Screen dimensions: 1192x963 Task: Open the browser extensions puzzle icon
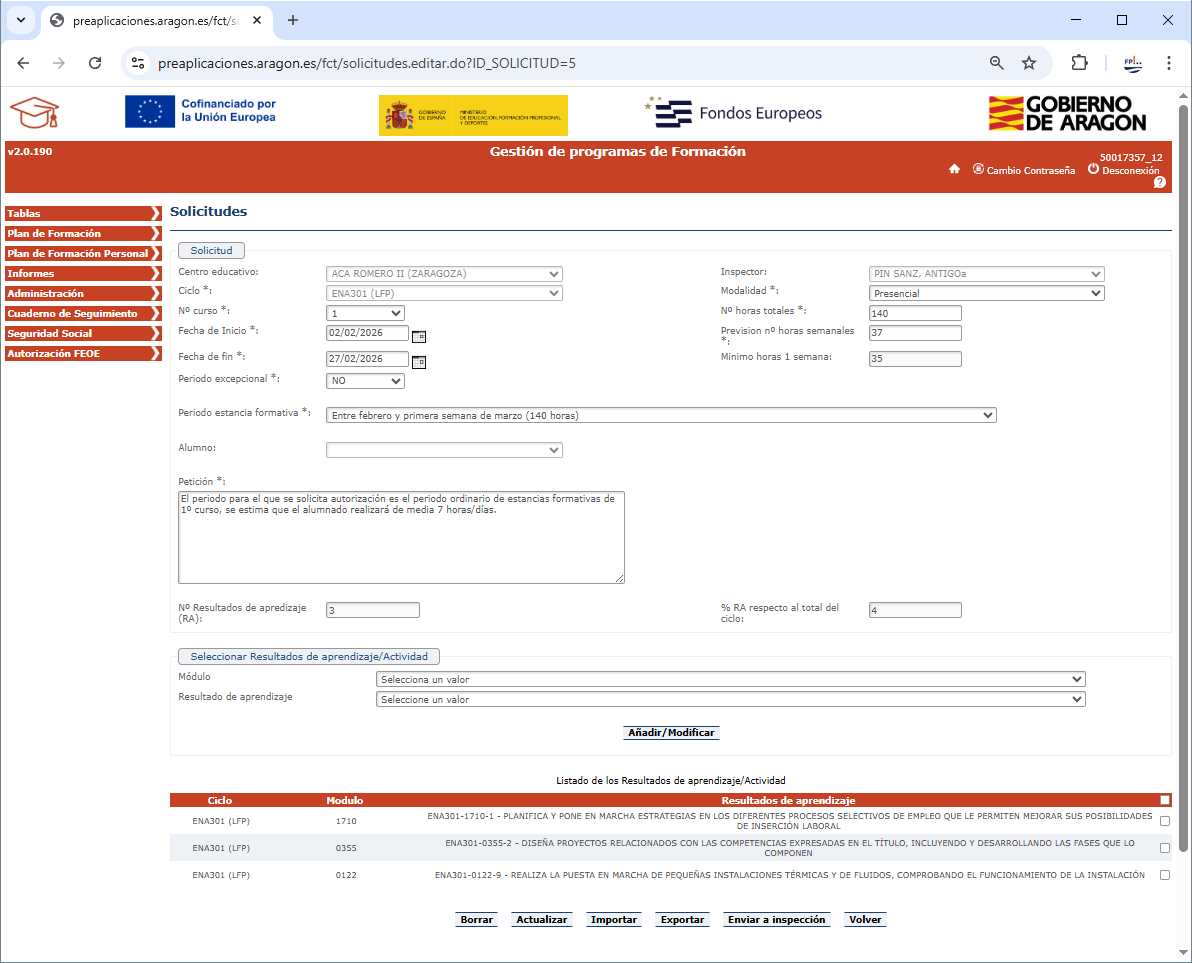[1079, 63]
